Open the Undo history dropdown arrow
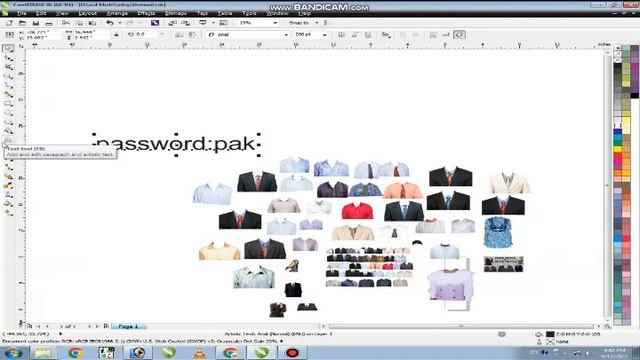Image resolution: width=640 pixels, height=360 pixels. coord(120,23)
